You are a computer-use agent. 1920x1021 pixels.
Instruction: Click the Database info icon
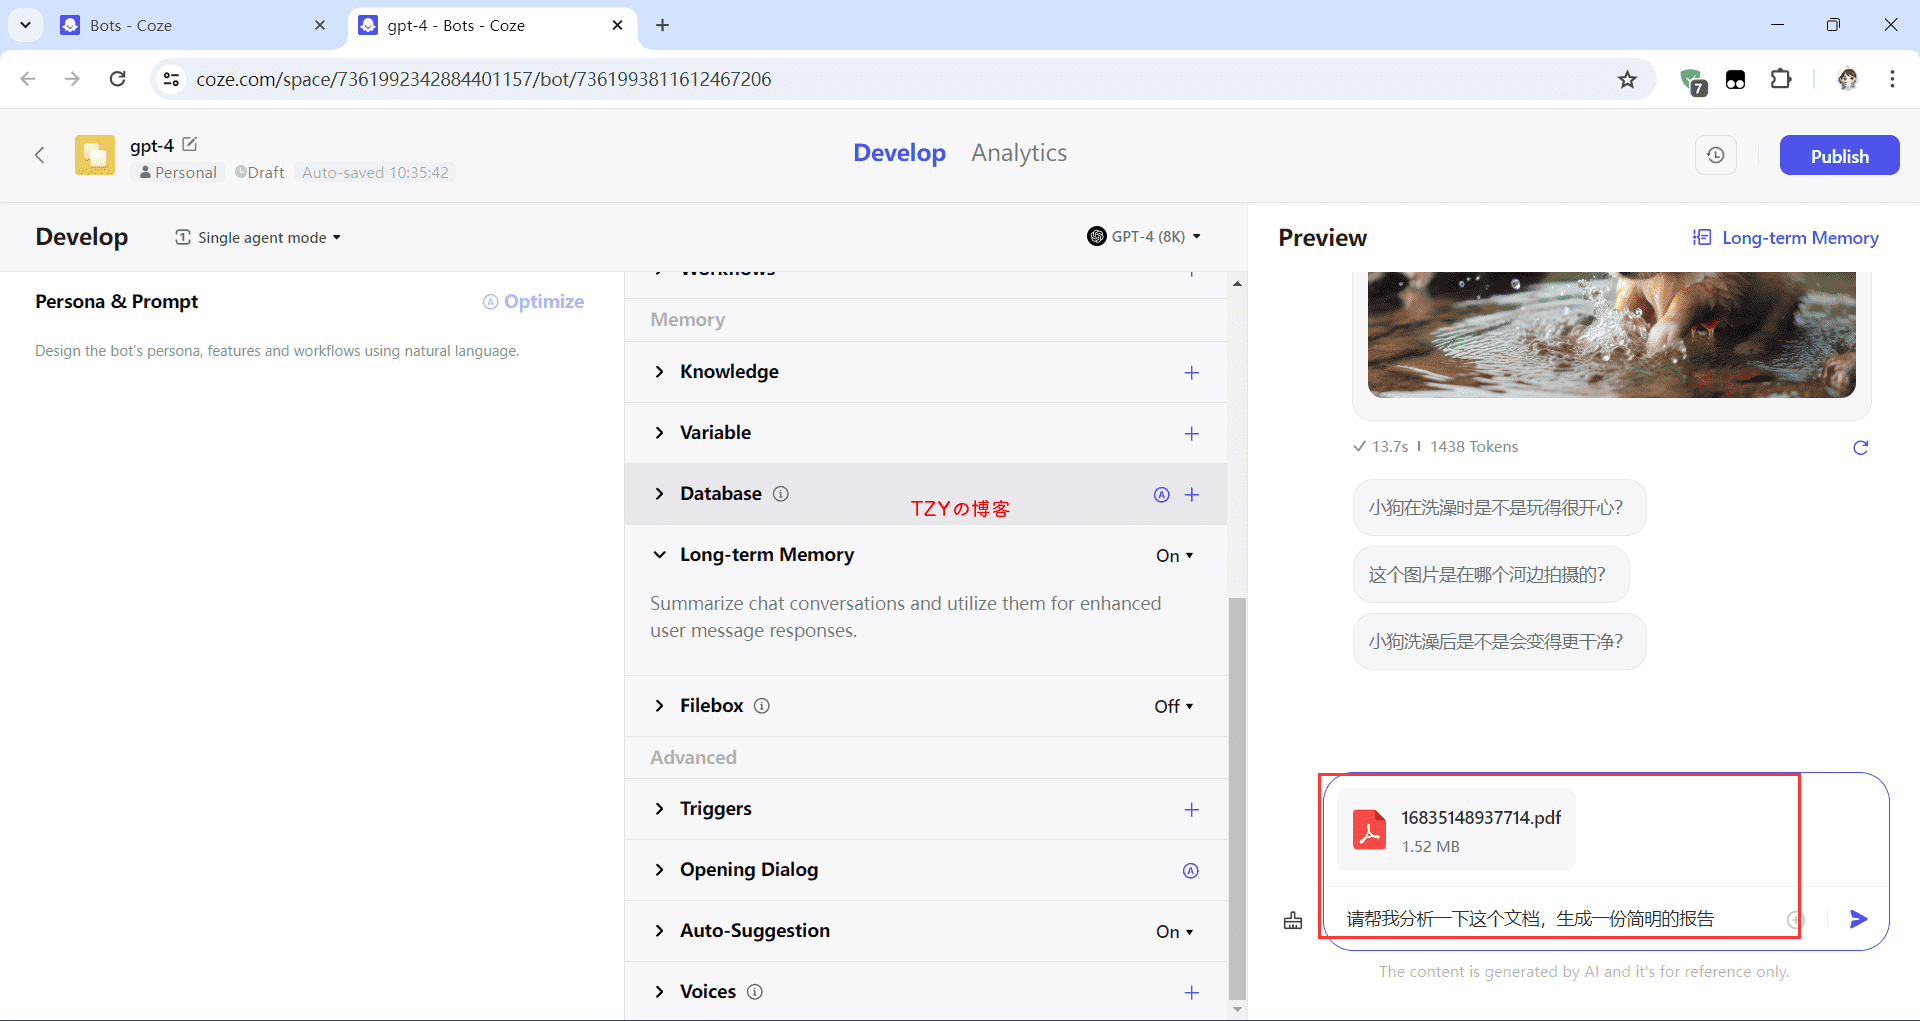[x=781, y=494]
